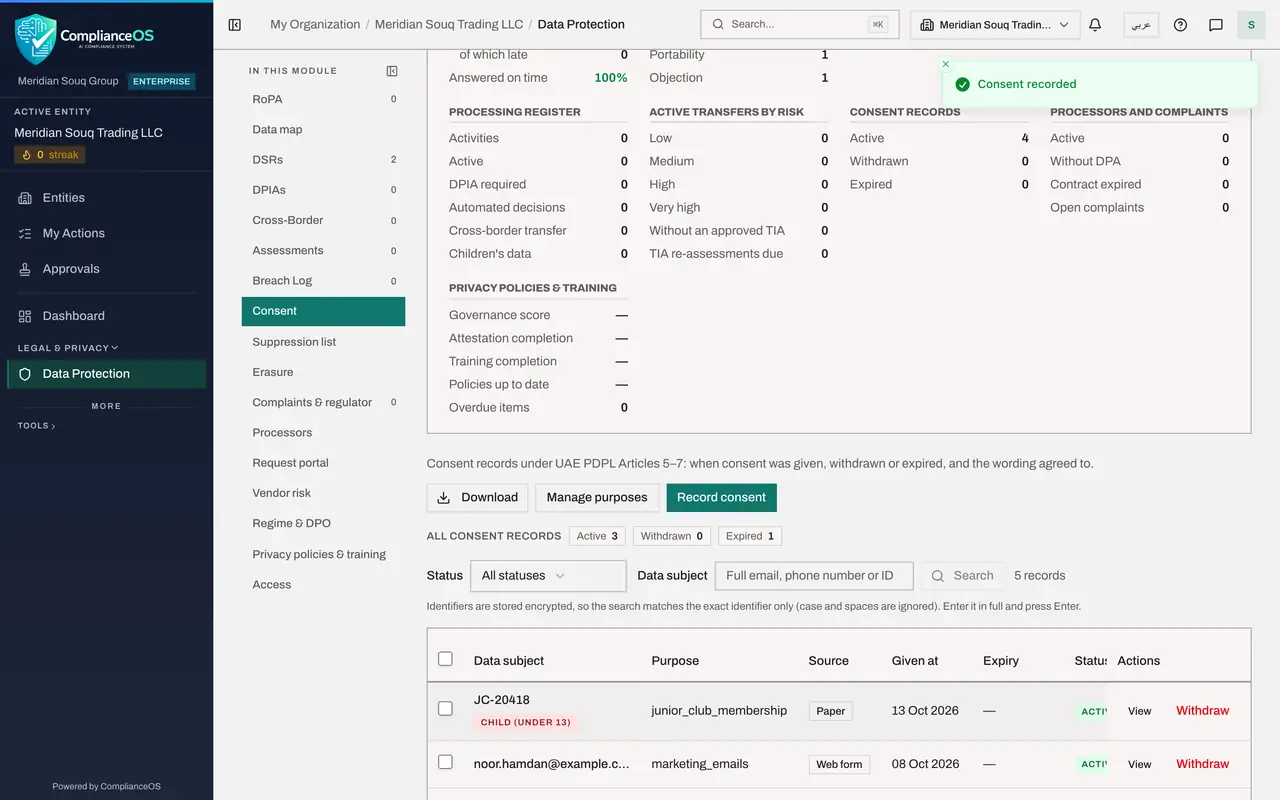The height and width of the screenshot is (800, 1280).
Task: Click the Record consent button
Action: point(721,497)
